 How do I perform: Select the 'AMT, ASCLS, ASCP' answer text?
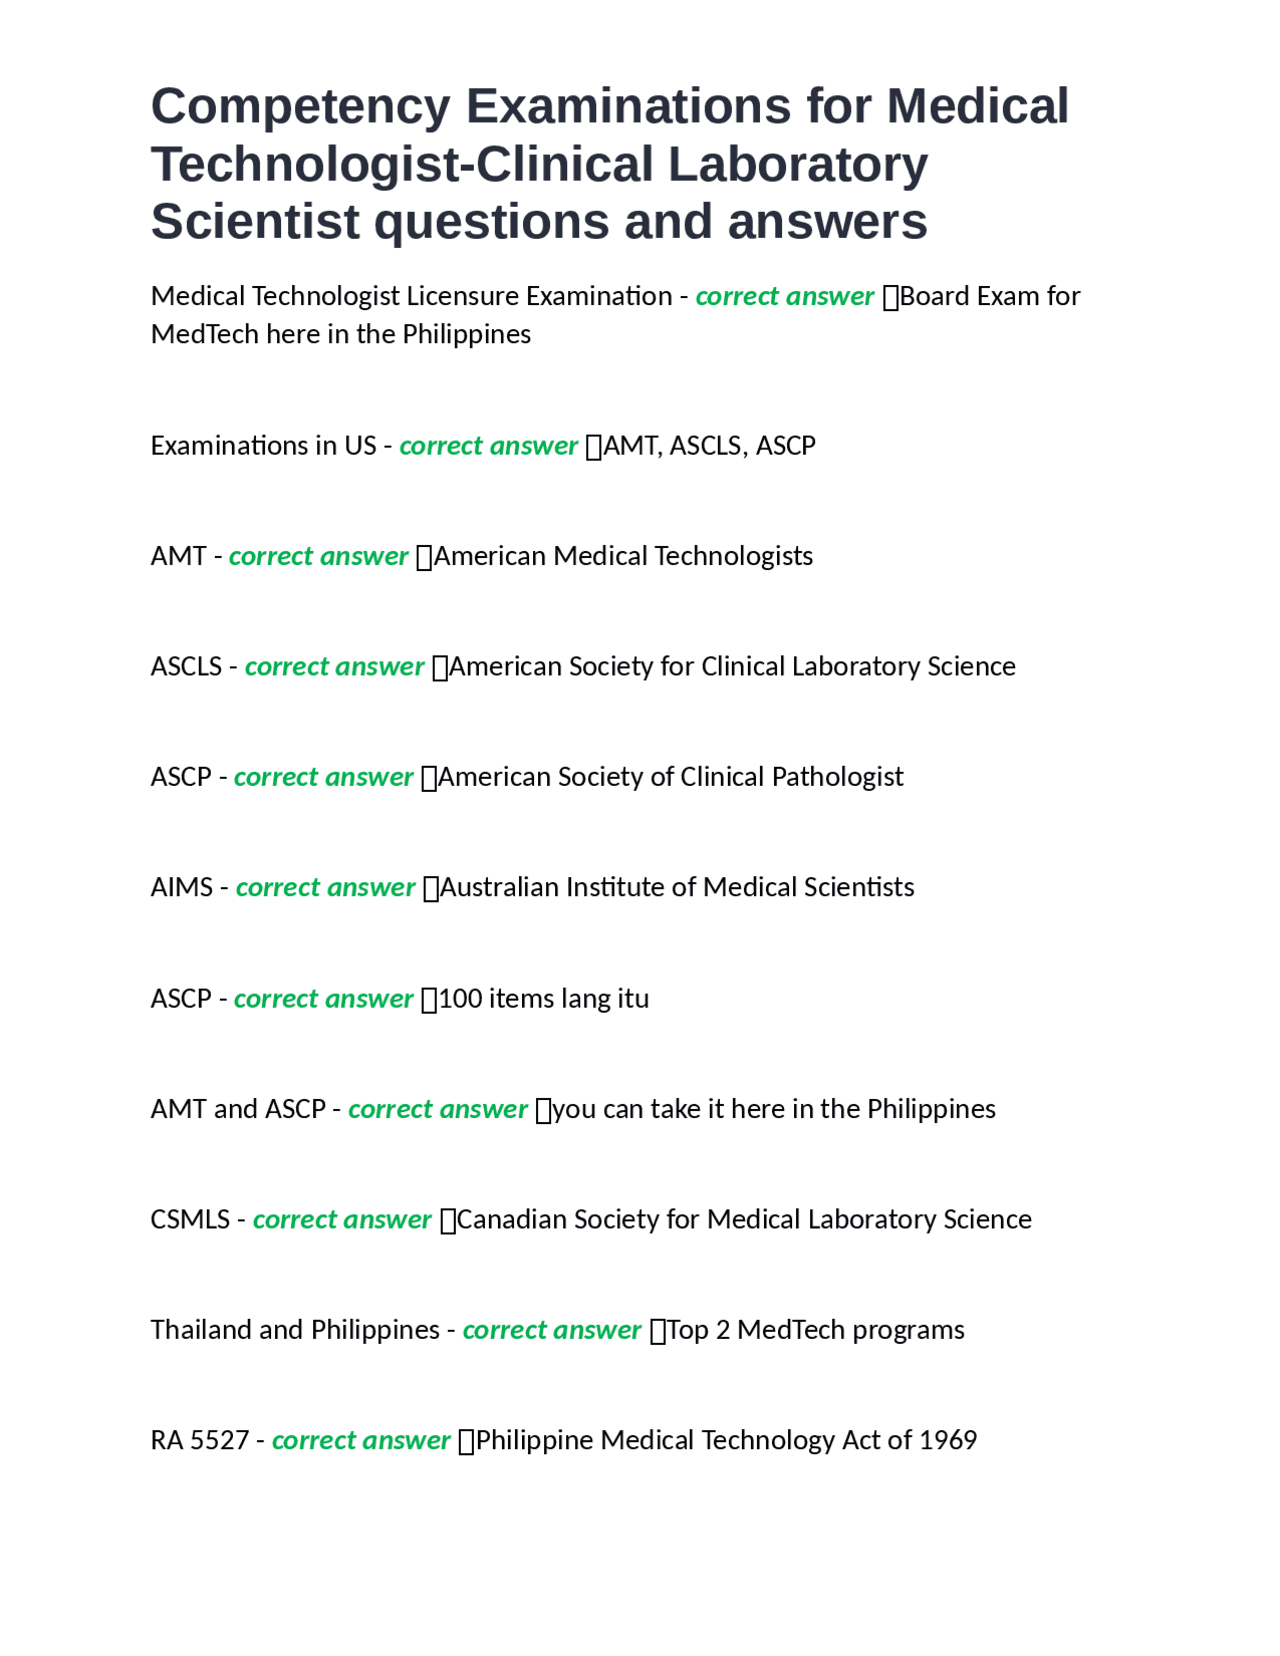coord(709,445)
